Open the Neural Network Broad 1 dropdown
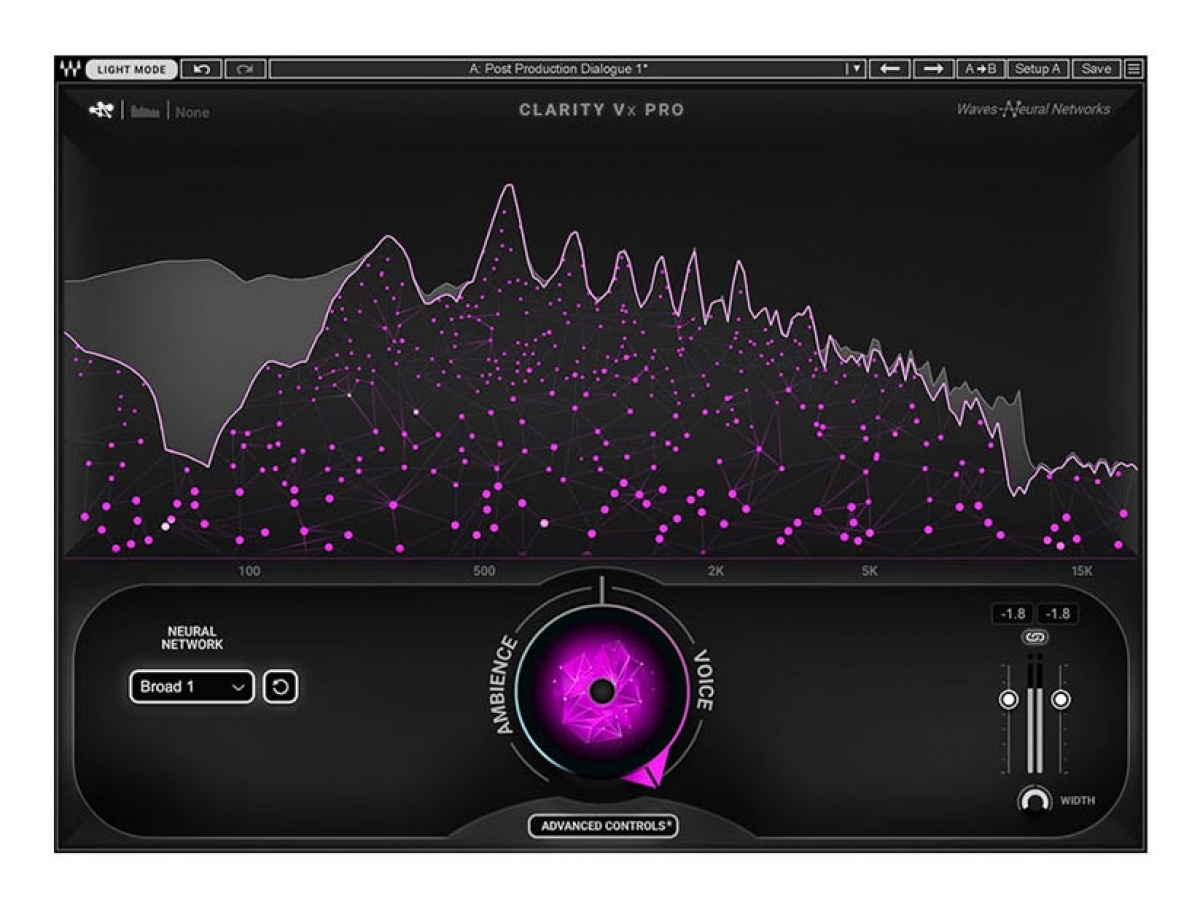This screenshot has height=904, width=1200. pos(191,687)
